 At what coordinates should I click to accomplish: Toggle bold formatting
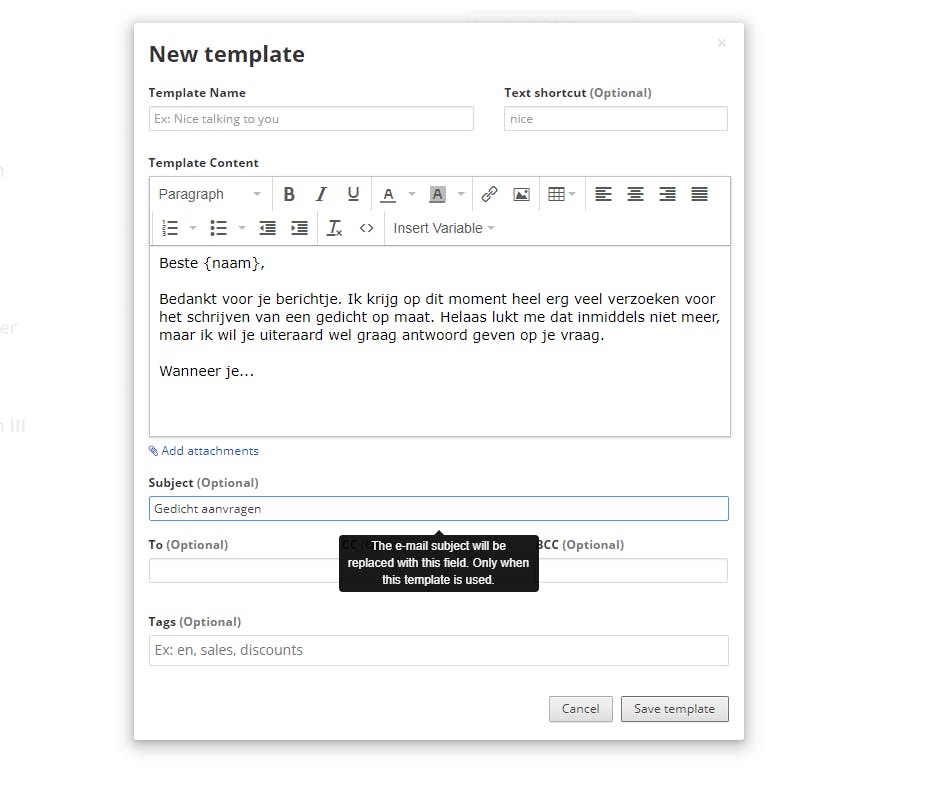pos(289,194)
